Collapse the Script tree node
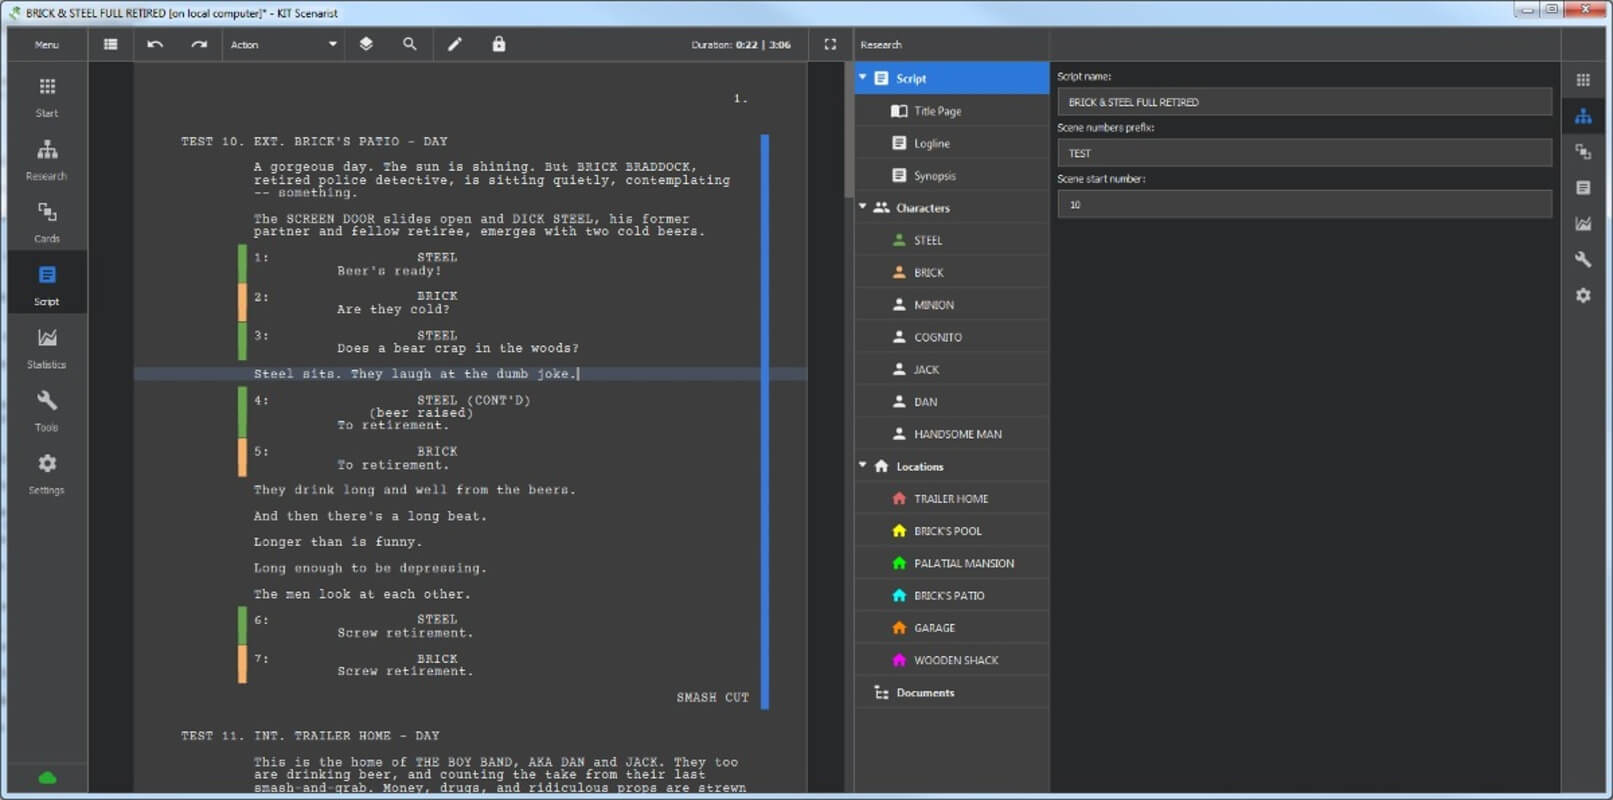The height and width of the screenshot is (800, 1613). [863, 78]
